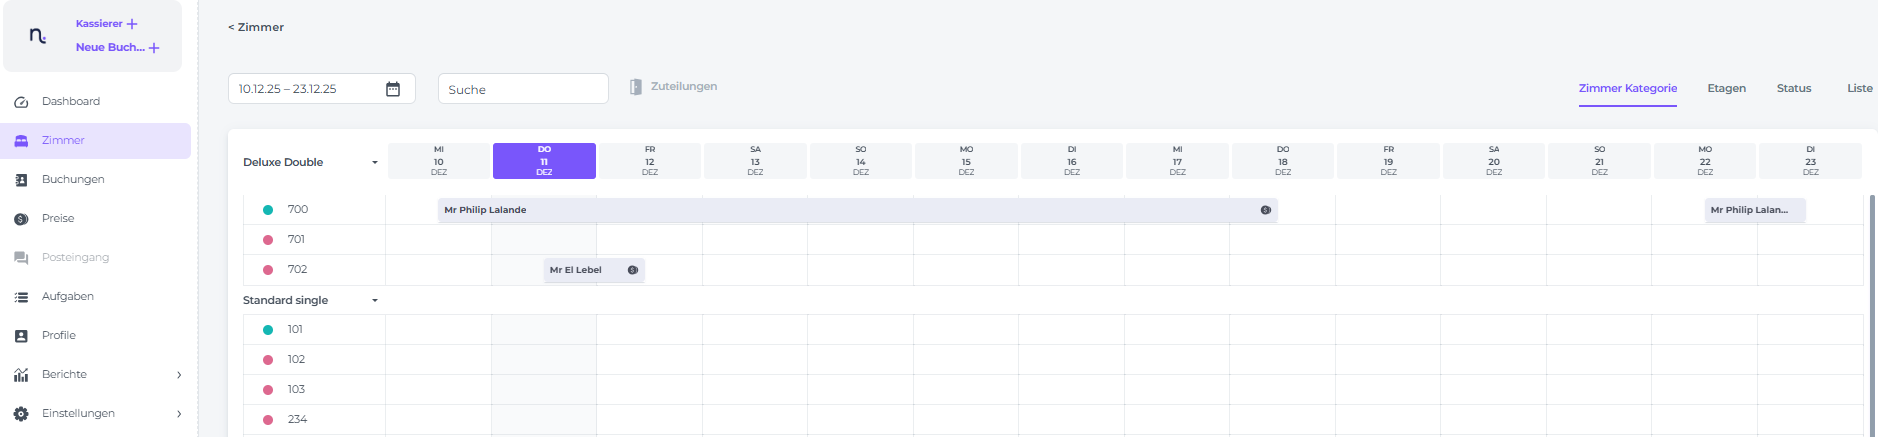Screen dimensions: 1878x437
Task: Click the Profile contact icon
Action: tap(21, 336)
